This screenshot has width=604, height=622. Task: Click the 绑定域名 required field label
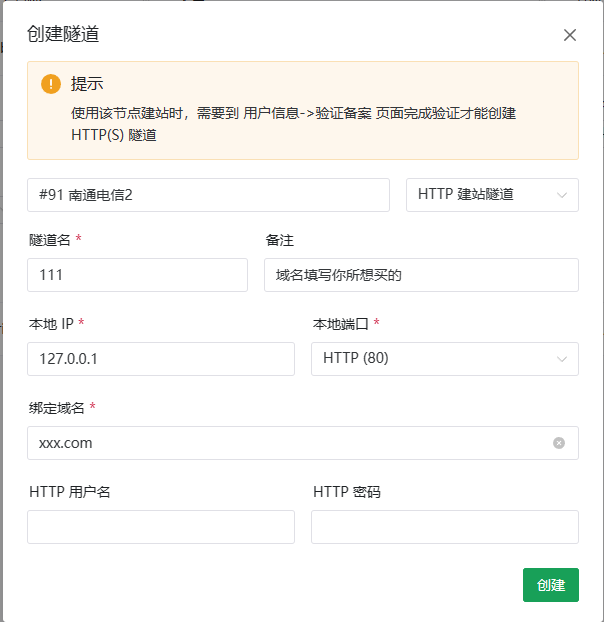tap(57, 407)
